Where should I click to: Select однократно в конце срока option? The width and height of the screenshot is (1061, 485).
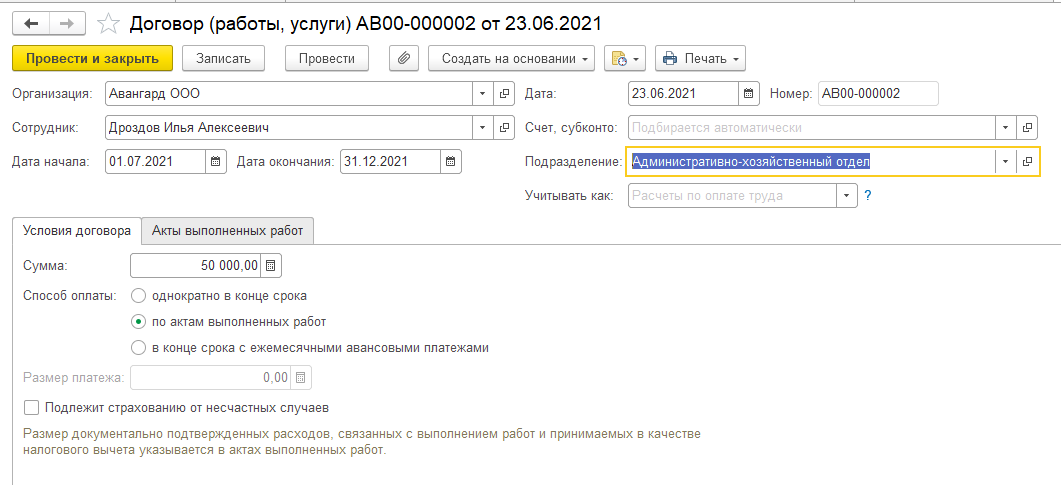[220, 296]
